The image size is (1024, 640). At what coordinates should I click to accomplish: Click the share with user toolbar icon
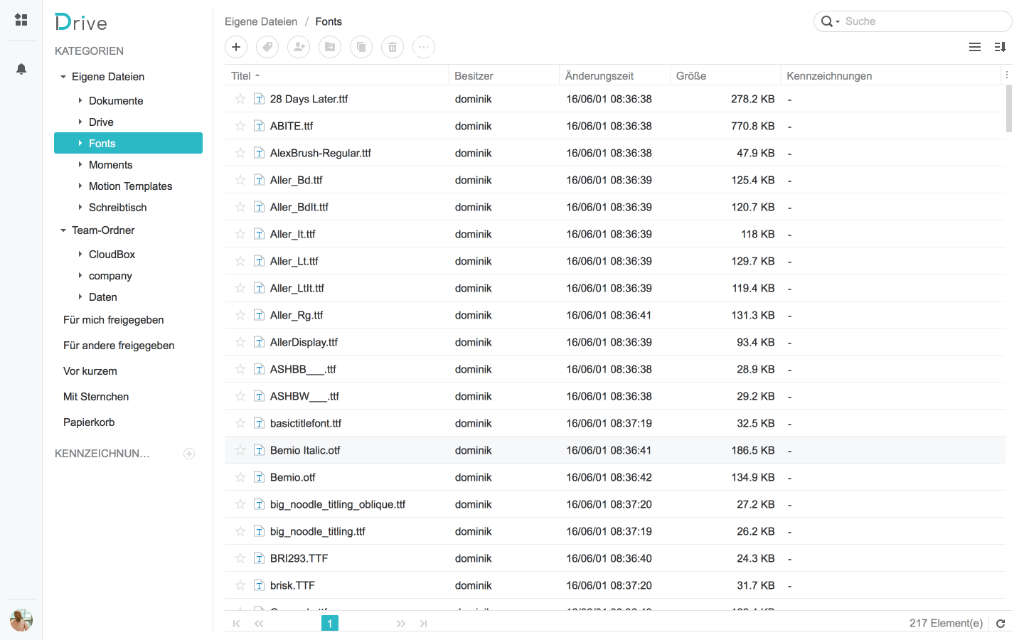tap(298, 47)
